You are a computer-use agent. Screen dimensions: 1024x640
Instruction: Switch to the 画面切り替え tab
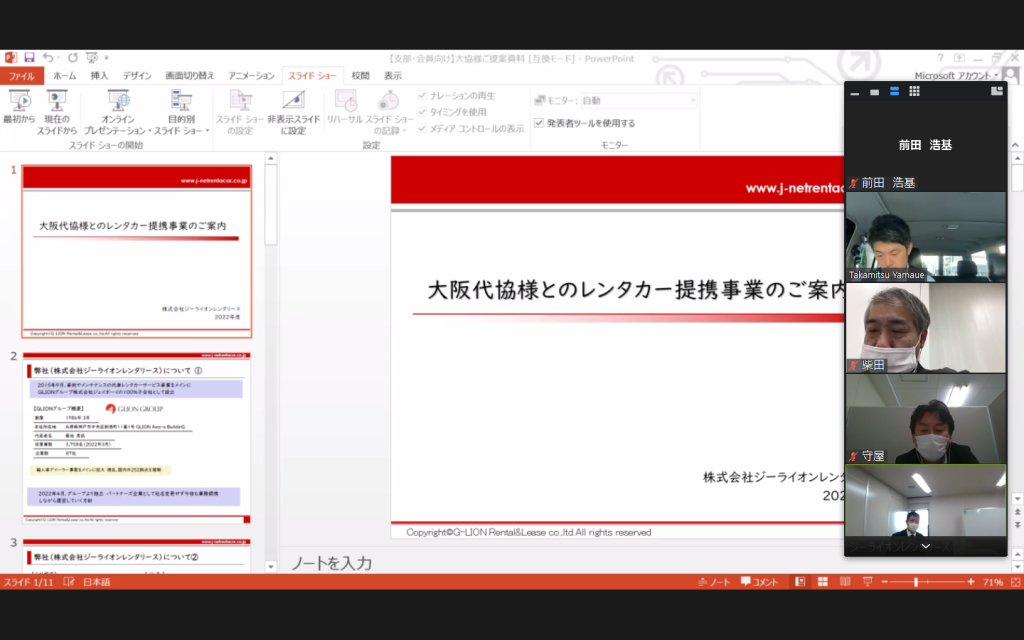[x=189, y=76]
